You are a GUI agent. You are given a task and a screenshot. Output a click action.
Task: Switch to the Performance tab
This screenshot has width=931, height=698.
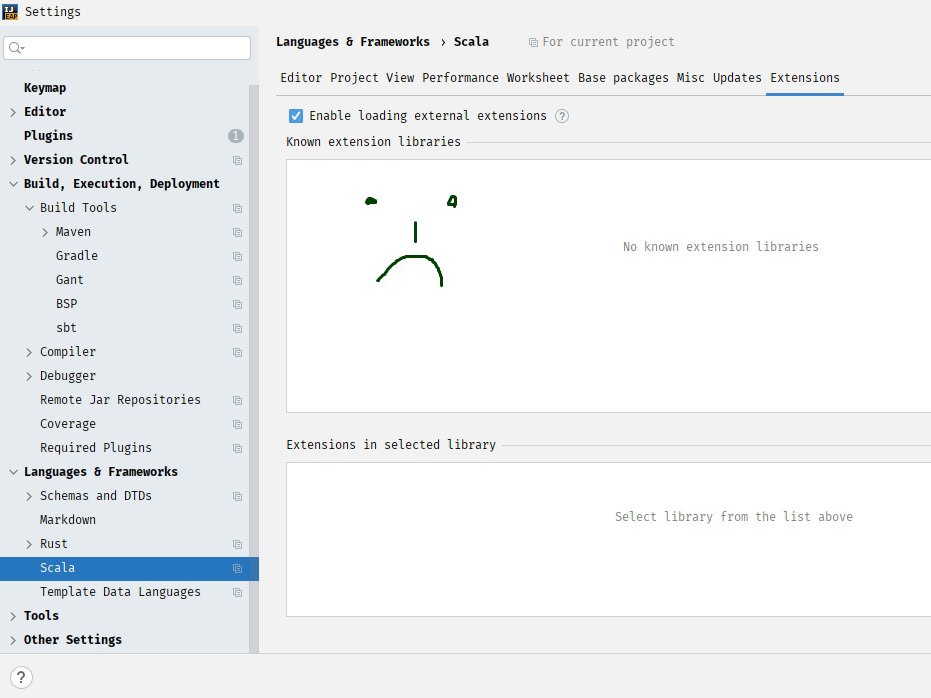pyautogui.click(x=460, y=78)
